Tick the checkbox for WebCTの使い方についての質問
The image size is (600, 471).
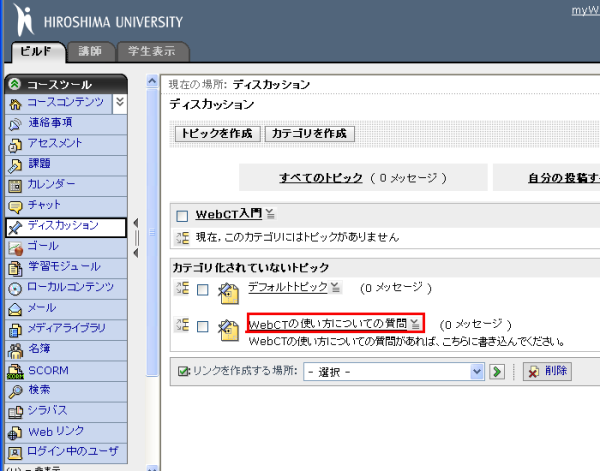pos(203,327)
